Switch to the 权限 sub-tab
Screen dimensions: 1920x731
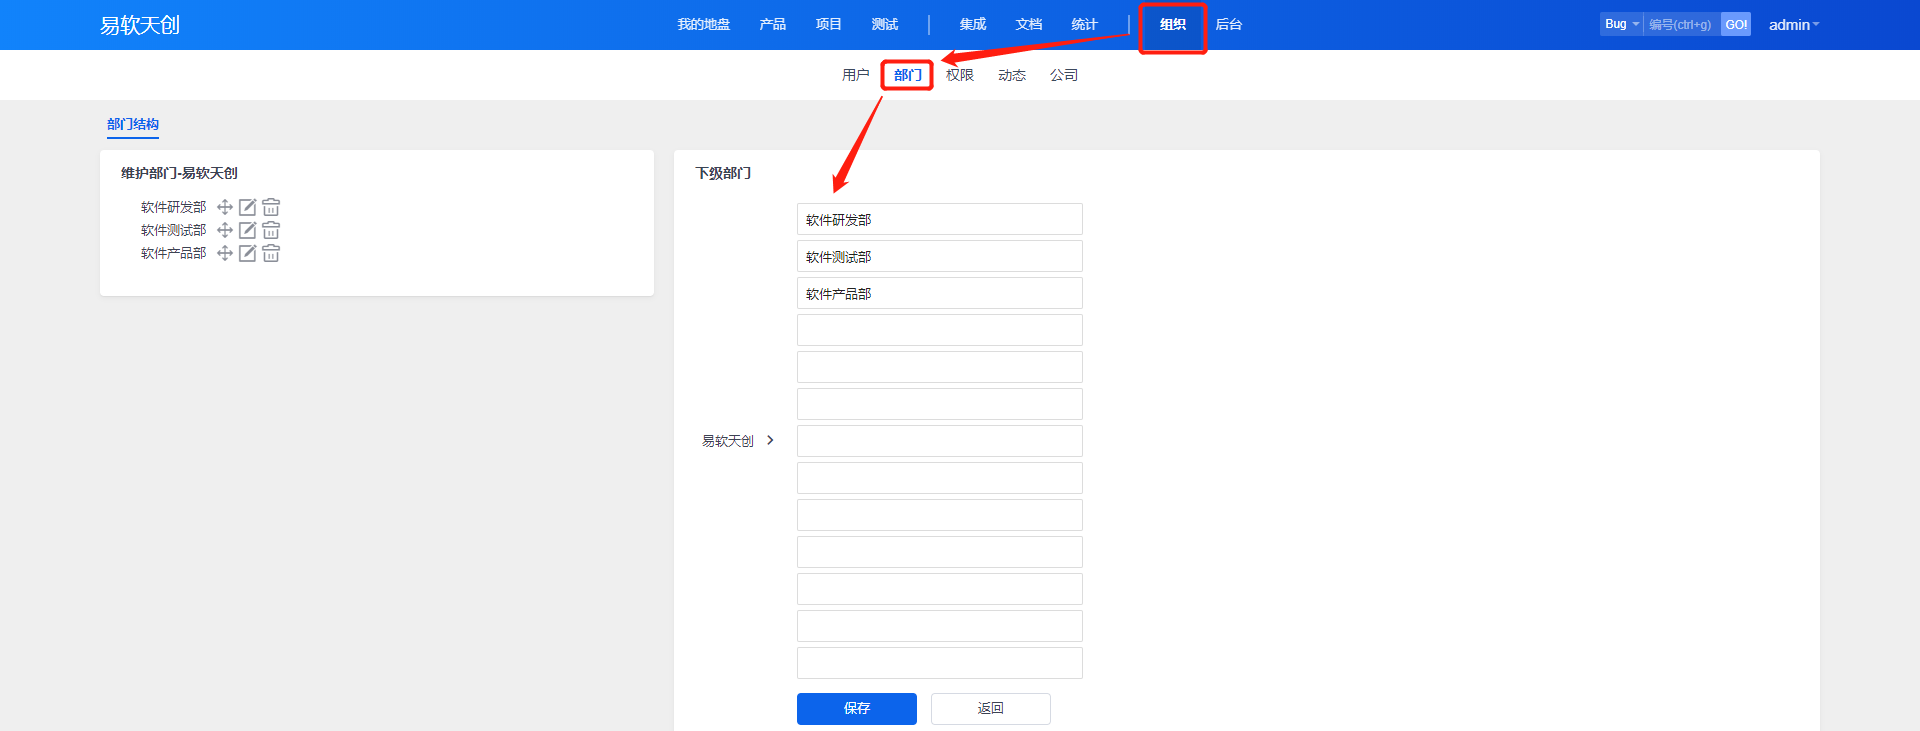click(x=959, y=75)
